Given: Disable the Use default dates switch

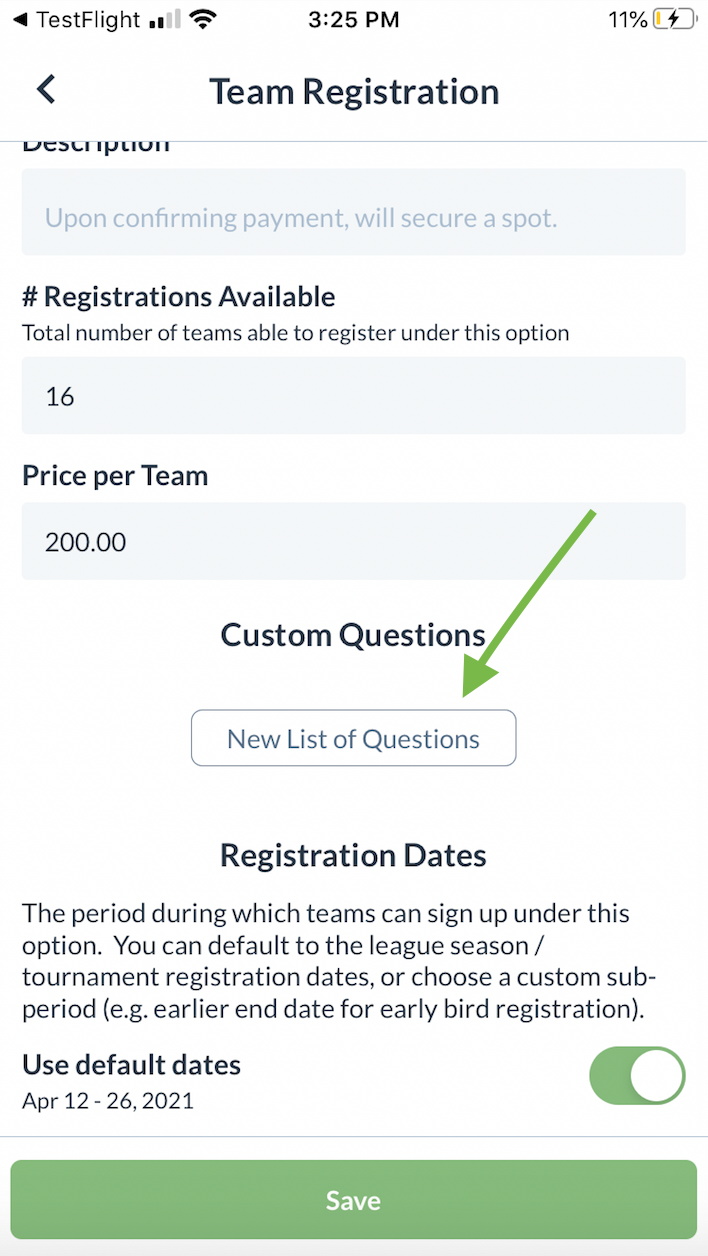Looking at the screenshot, I should [637, 1076].
